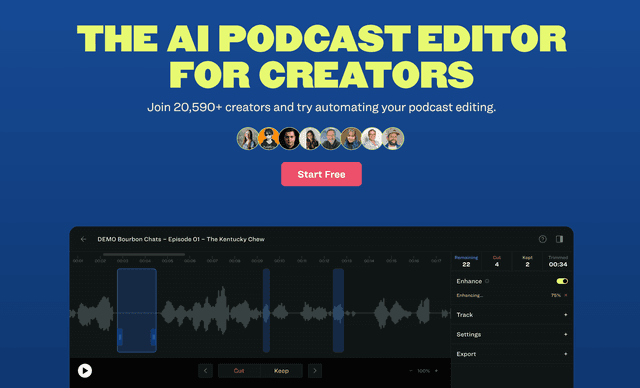Click the Enhance label in the side panel
This screenshot has height=388, width=640.
click(469, 281)
